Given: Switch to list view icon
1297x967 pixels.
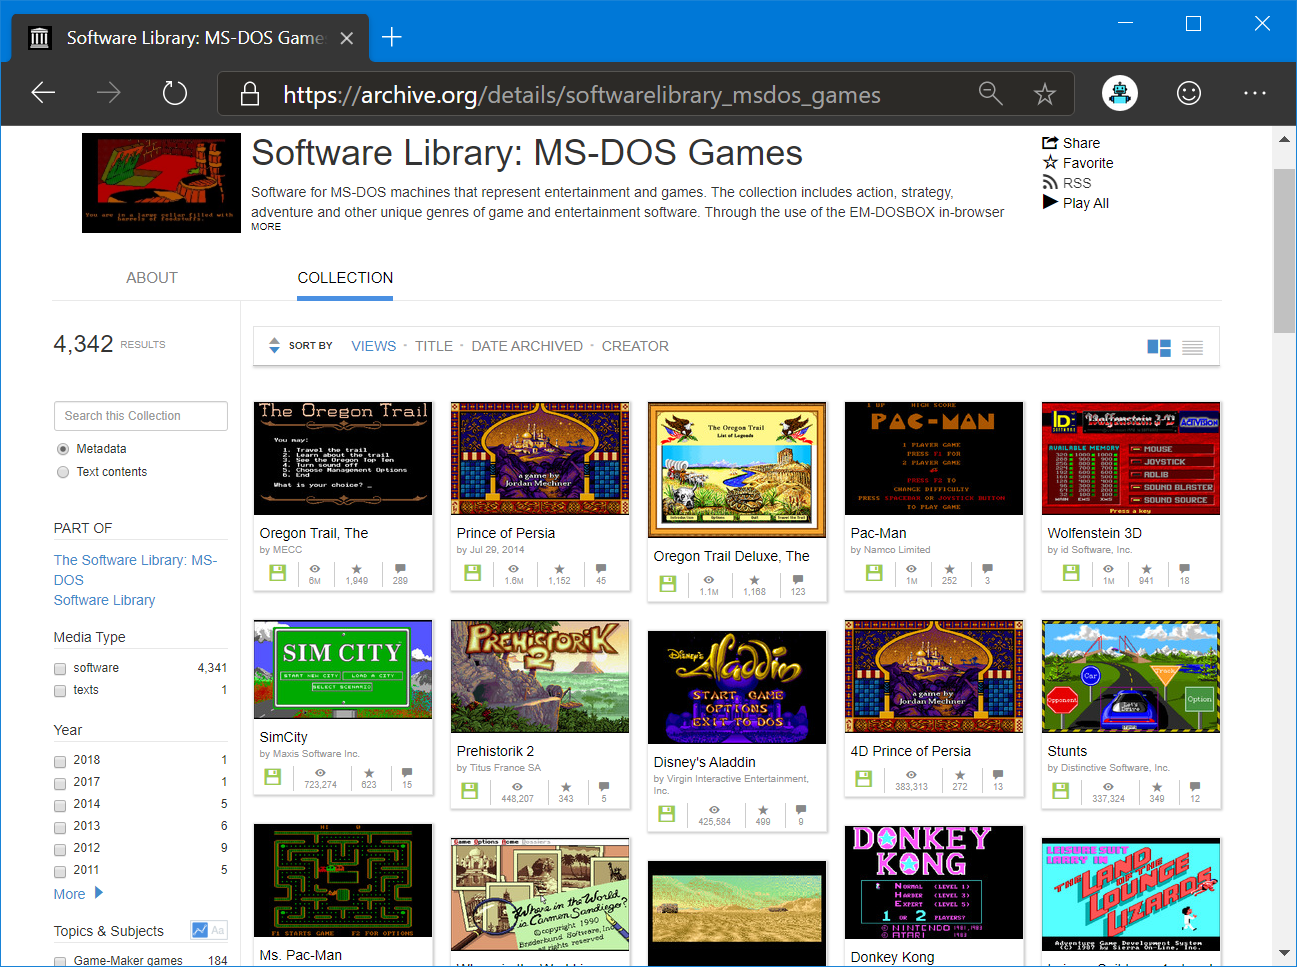Looking at the screenshot, I should (x=1192, y=348).
